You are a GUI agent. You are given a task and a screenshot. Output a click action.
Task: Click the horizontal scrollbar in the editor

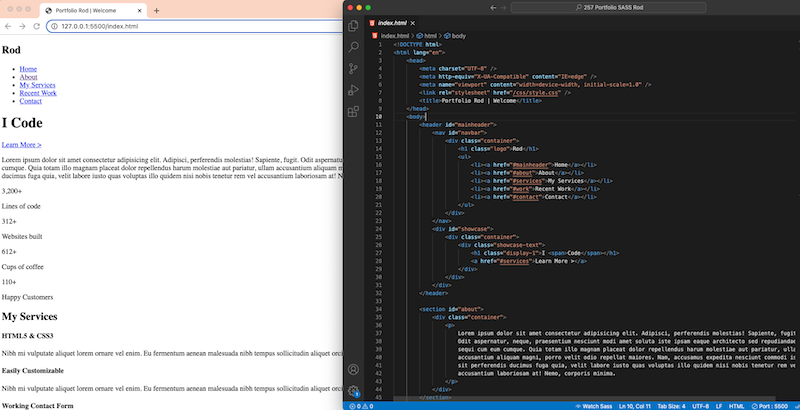584,398
